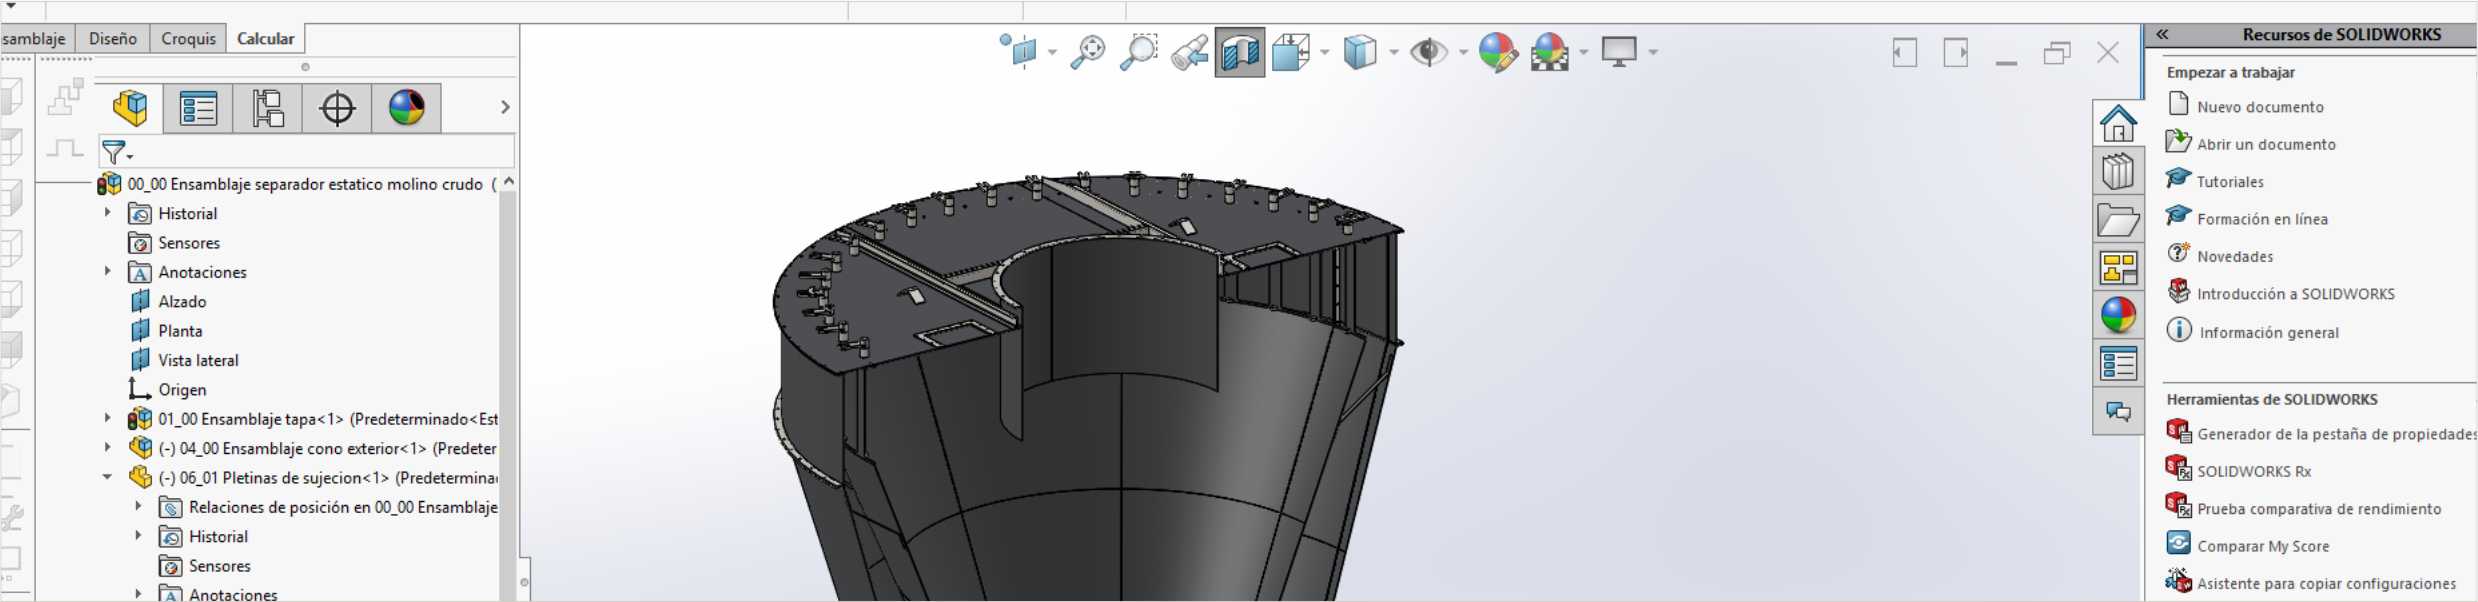Open the Display Style dropdown arrow
2478x602 pixels.
coord(1394,52)
